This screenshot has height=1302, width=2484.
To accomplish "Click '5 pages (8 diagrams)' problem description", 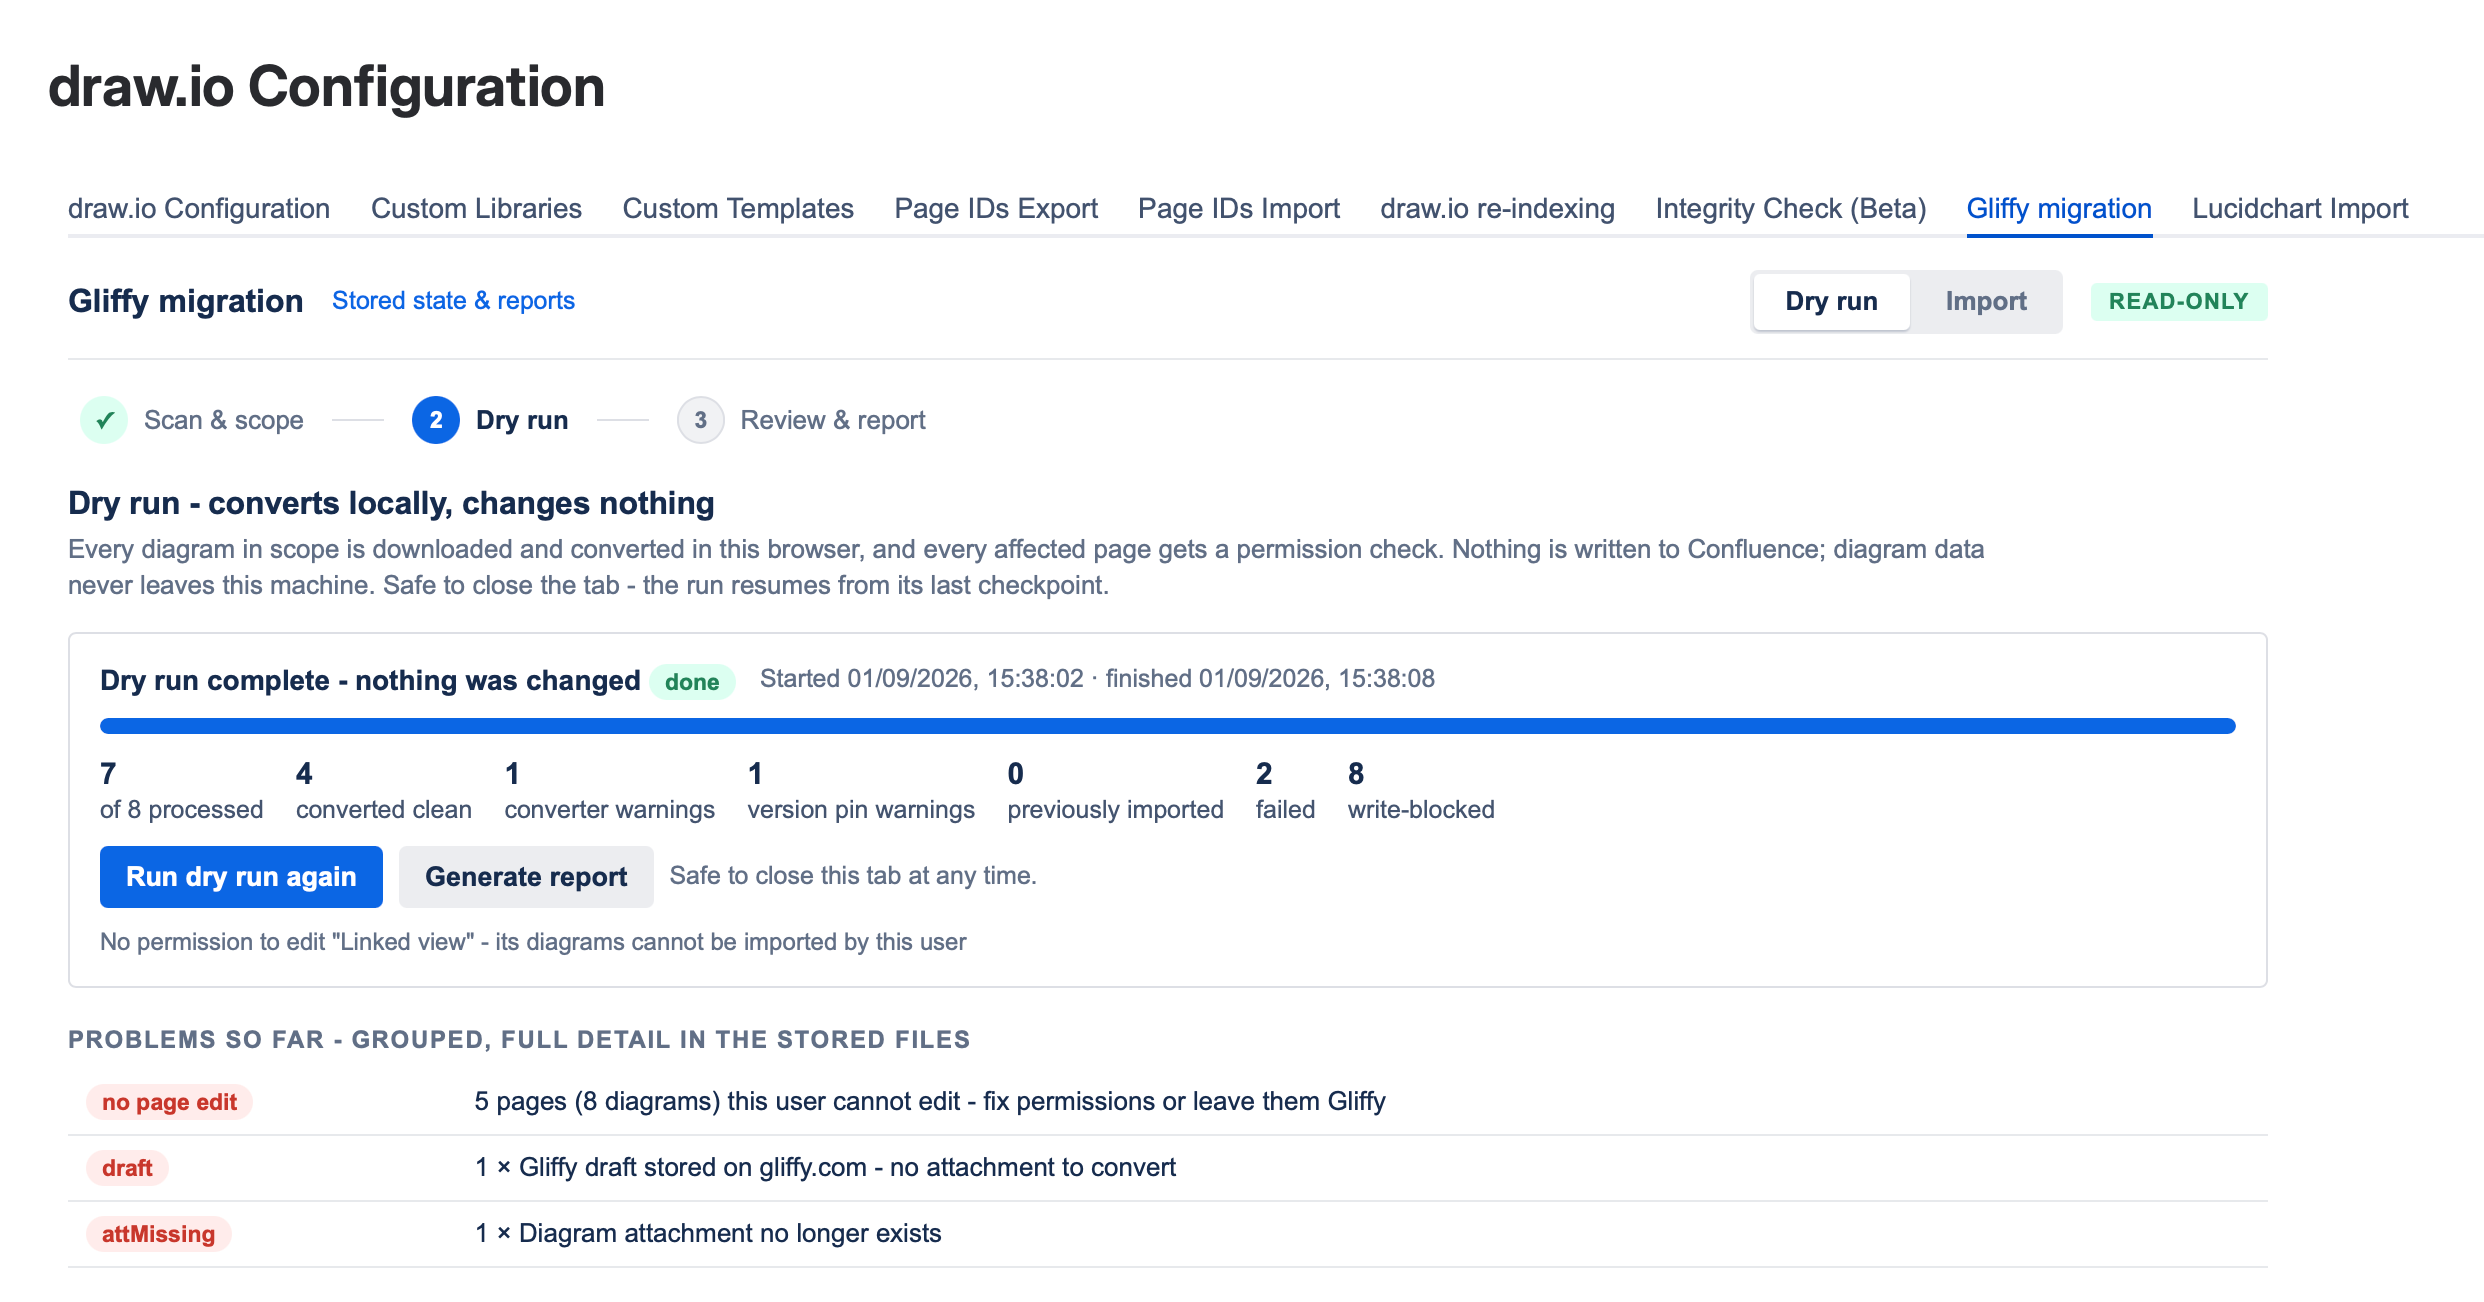I will (930, 1101).
